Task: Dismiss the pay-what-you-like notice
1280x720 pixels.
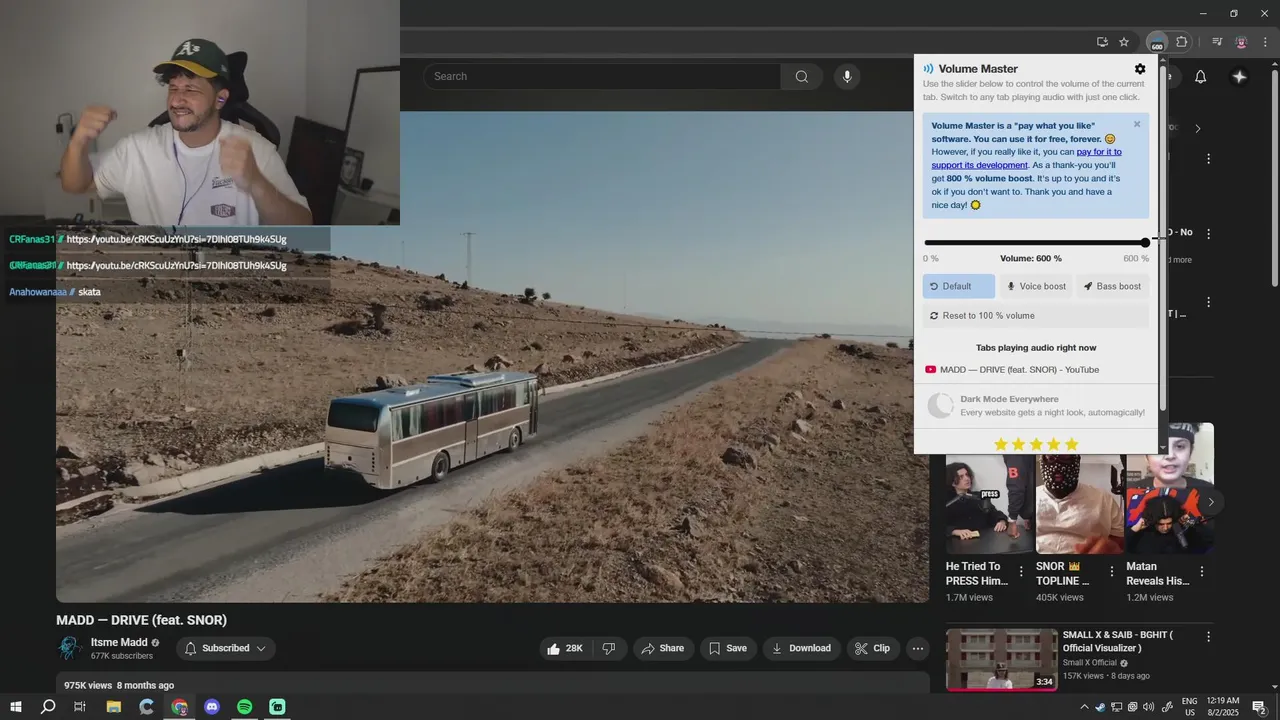Action: coord(1137,125)
